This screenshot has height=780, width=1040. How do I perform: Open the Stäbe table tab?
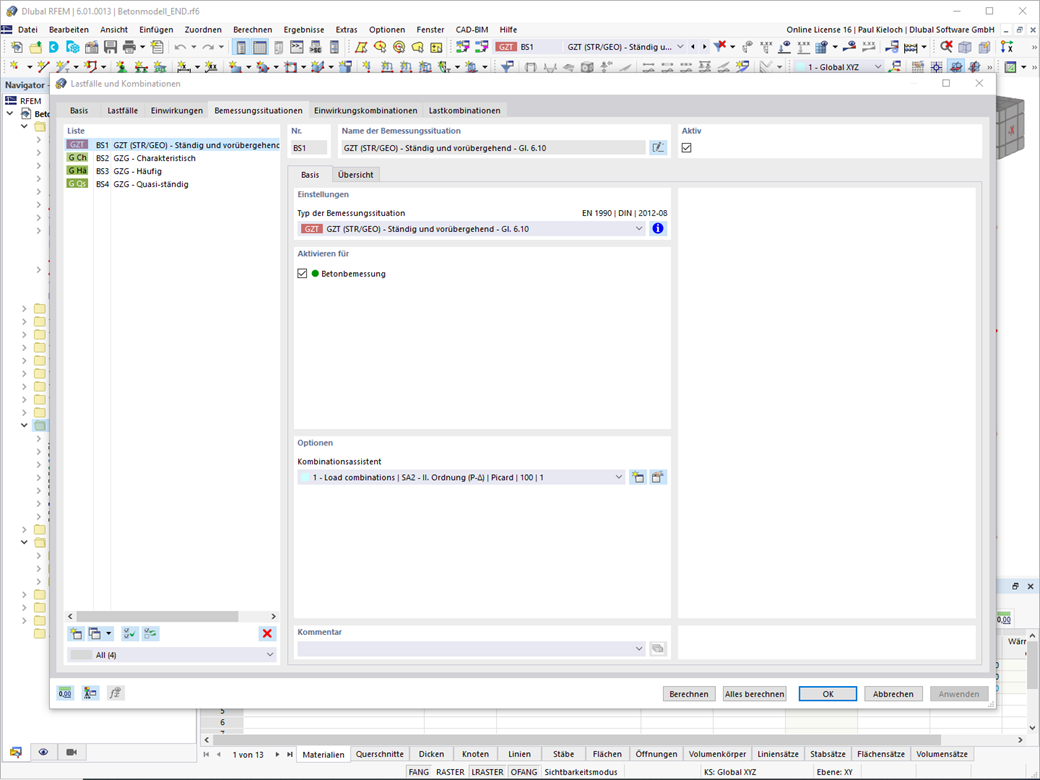coord(563,754)
